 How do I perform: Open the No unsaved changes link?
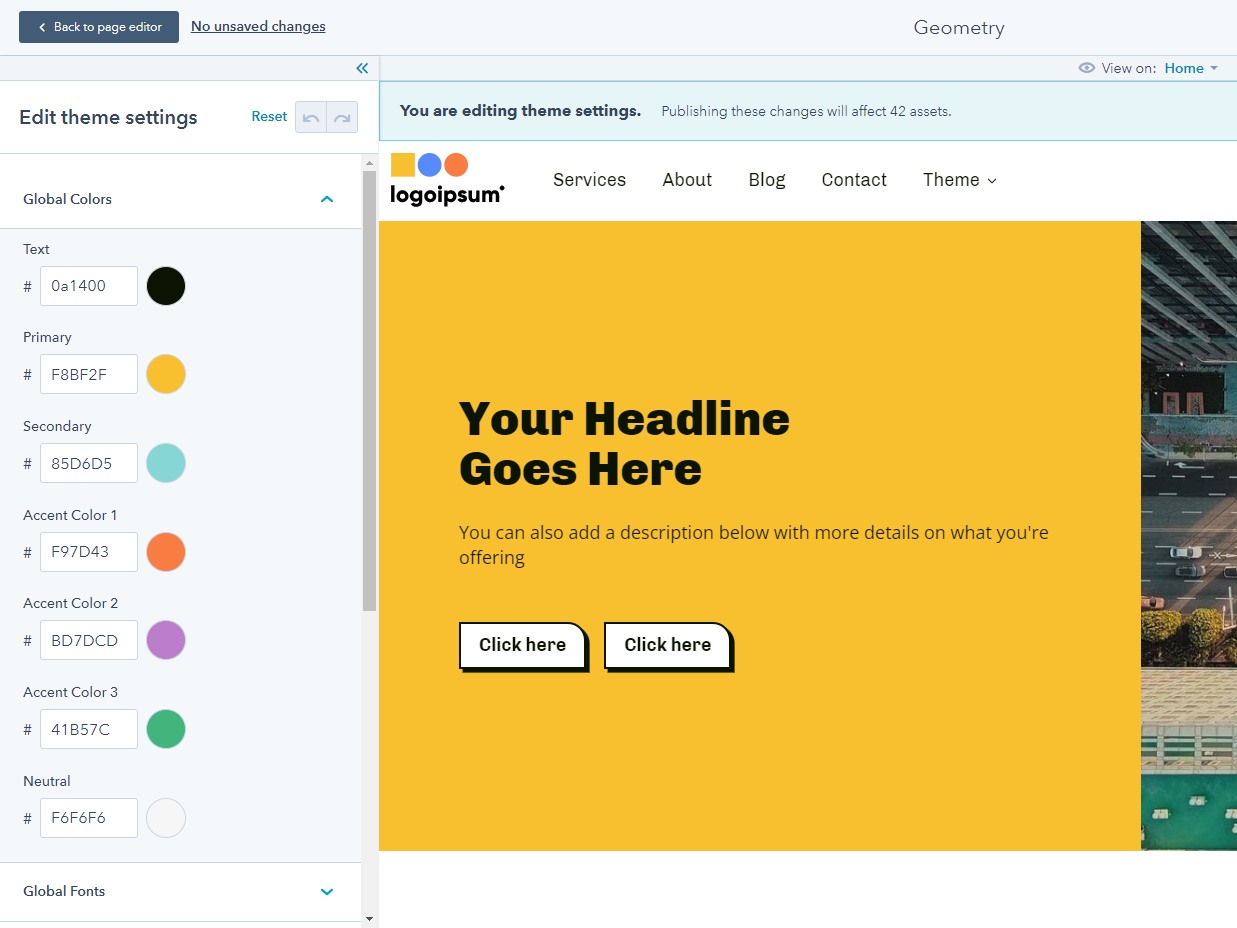click(258, 27)
